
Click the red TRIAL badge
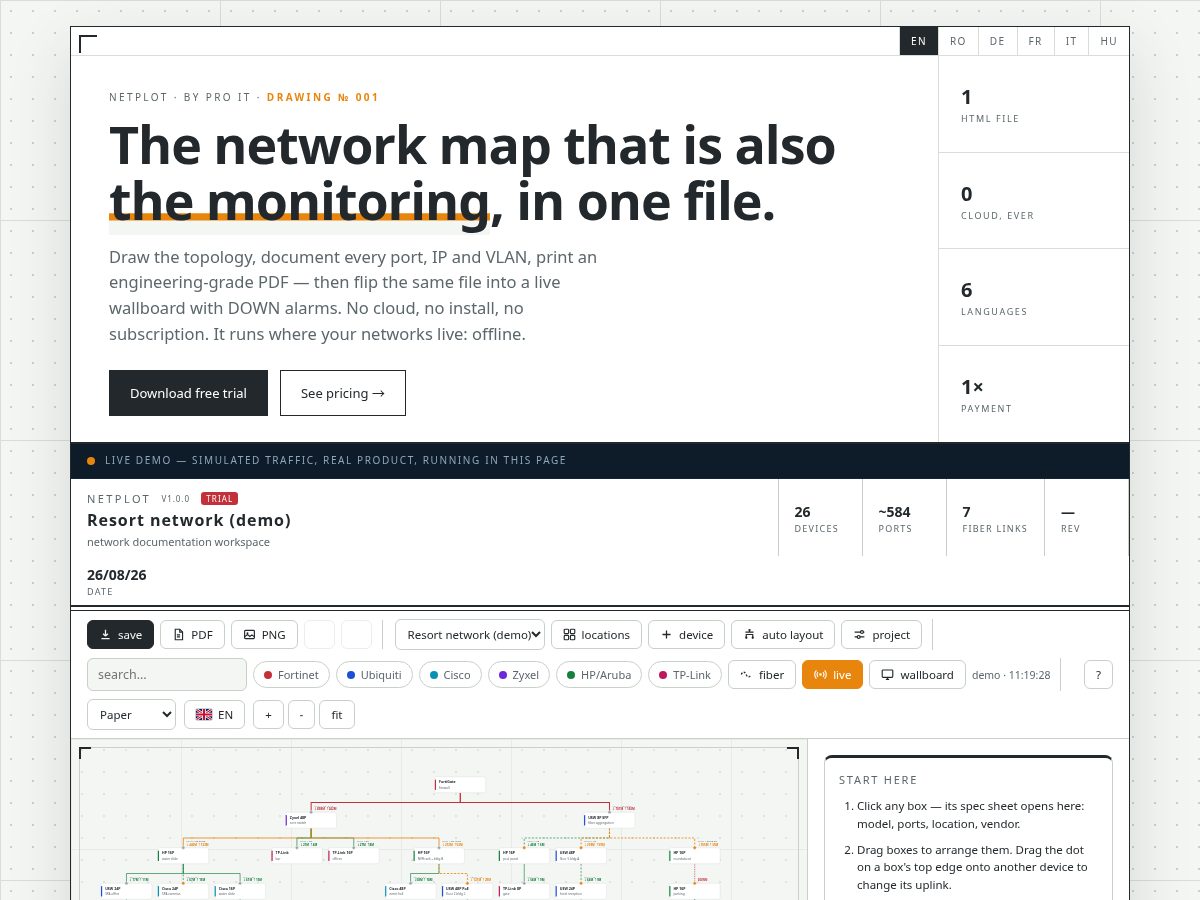click(219, 499)
